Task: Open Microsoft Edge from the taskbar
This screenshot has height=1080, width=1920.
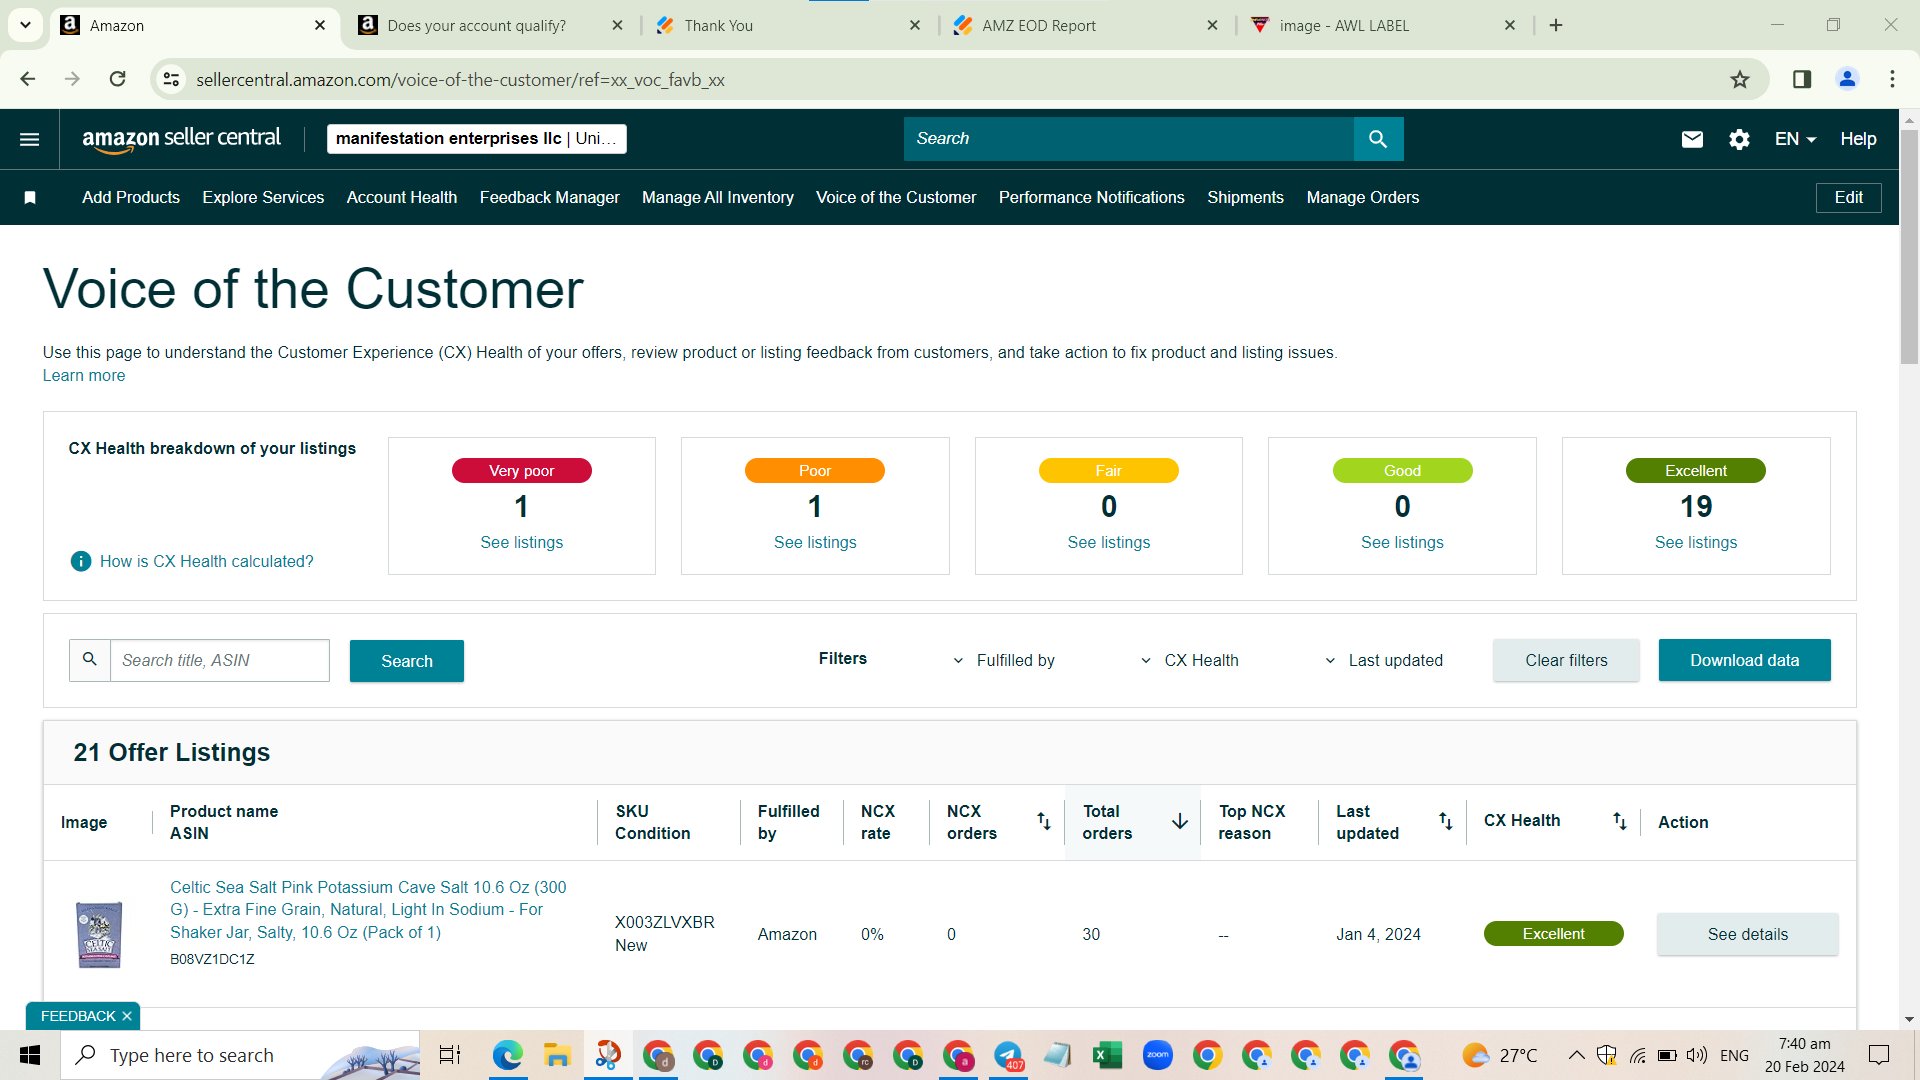Action: point(507,1055)
